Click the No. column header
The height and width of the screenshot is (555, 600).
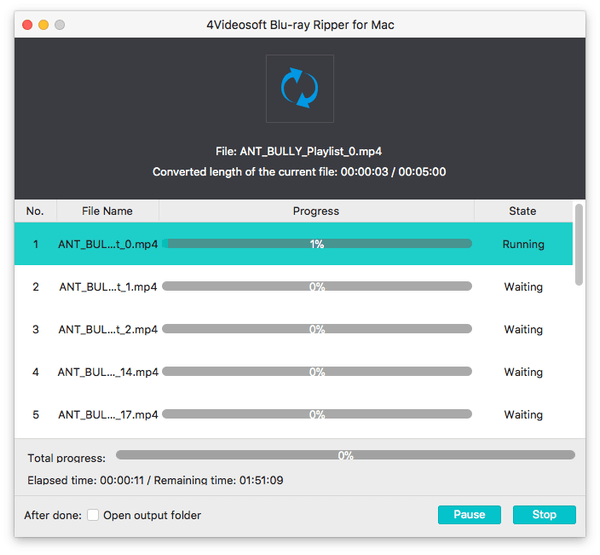tap(35, 211)
